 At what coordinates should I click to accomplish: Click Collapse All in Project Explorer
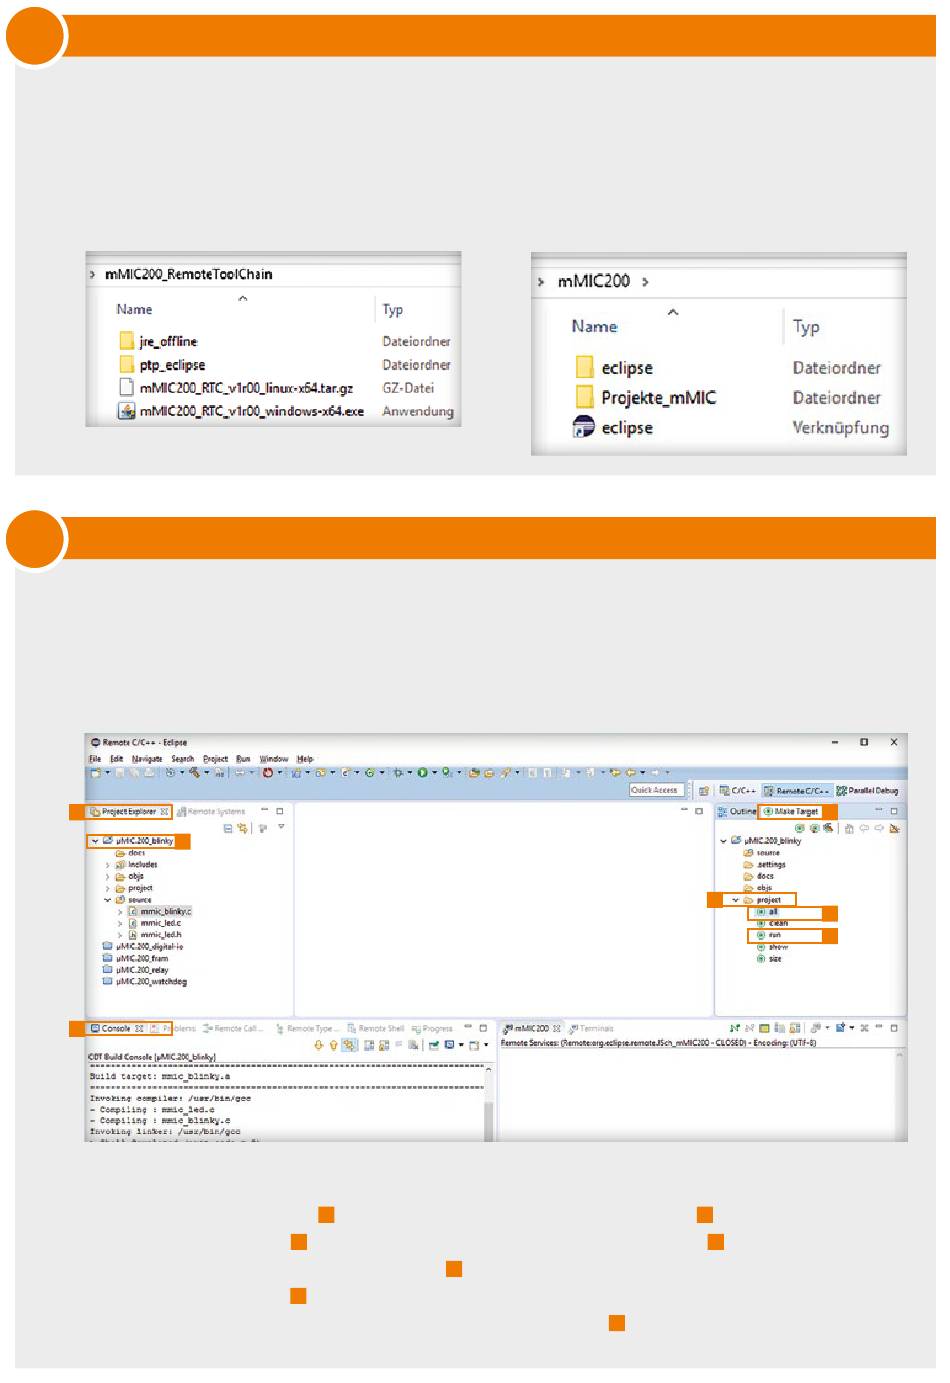(228, 829)
